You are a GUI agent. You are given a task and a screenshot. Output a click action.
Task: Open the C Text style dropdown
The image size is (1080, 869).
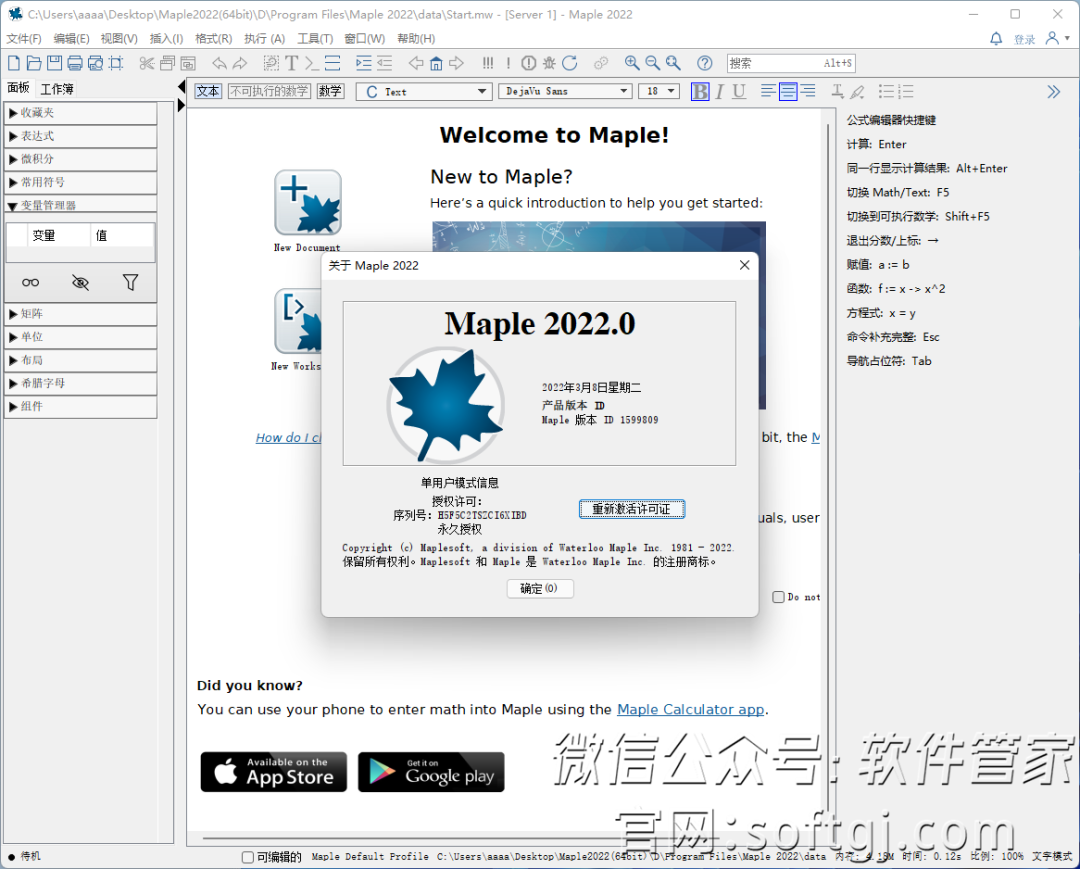pos(424,92)
